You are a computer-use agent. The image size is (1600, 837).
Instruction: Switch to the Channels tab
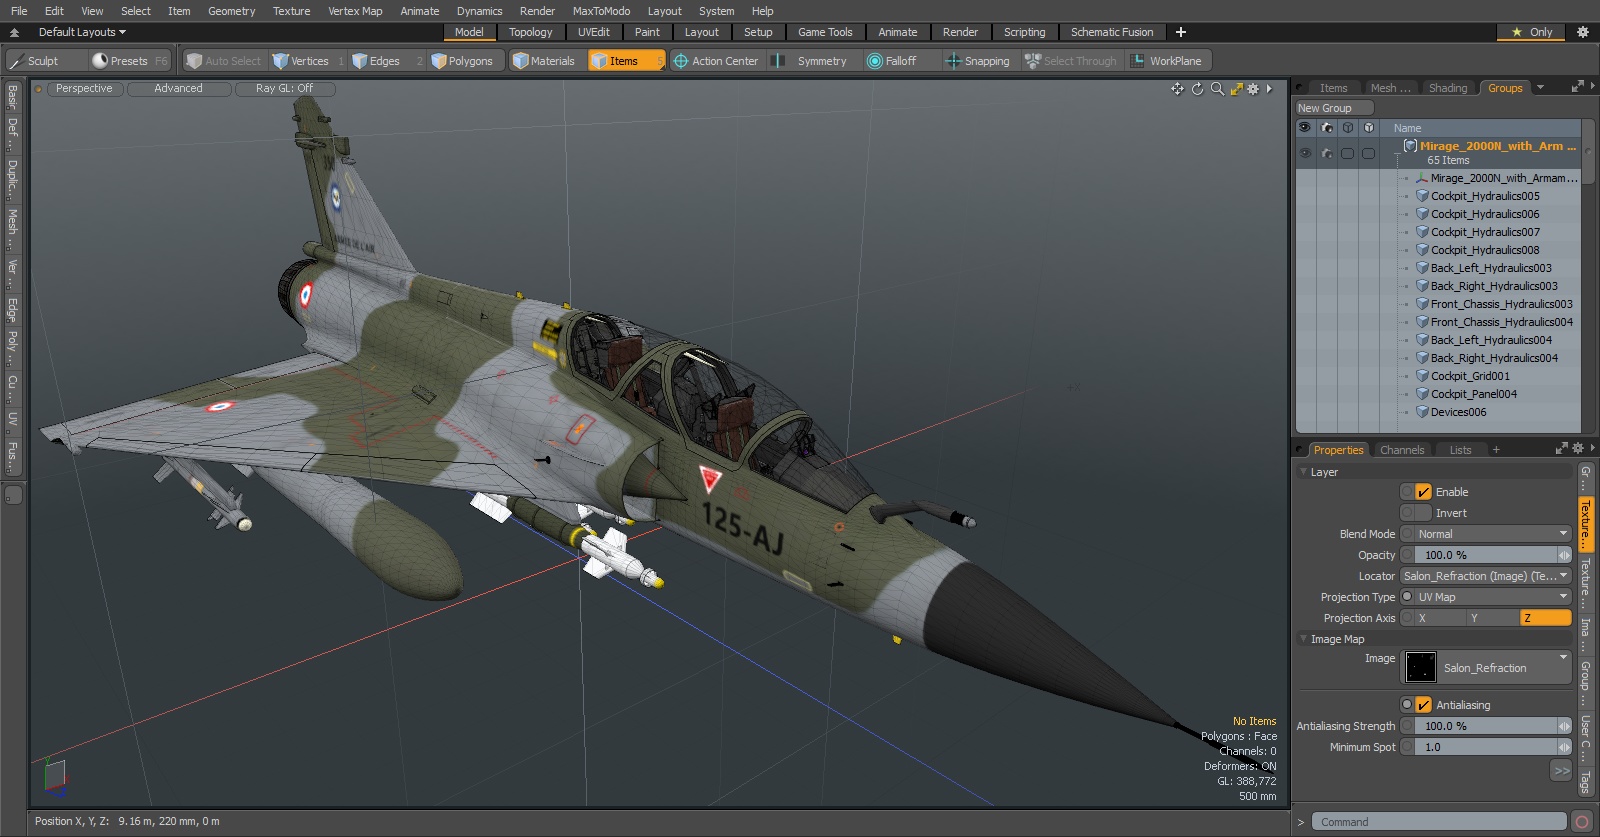pyautogui.click(x=1402, y=450)
